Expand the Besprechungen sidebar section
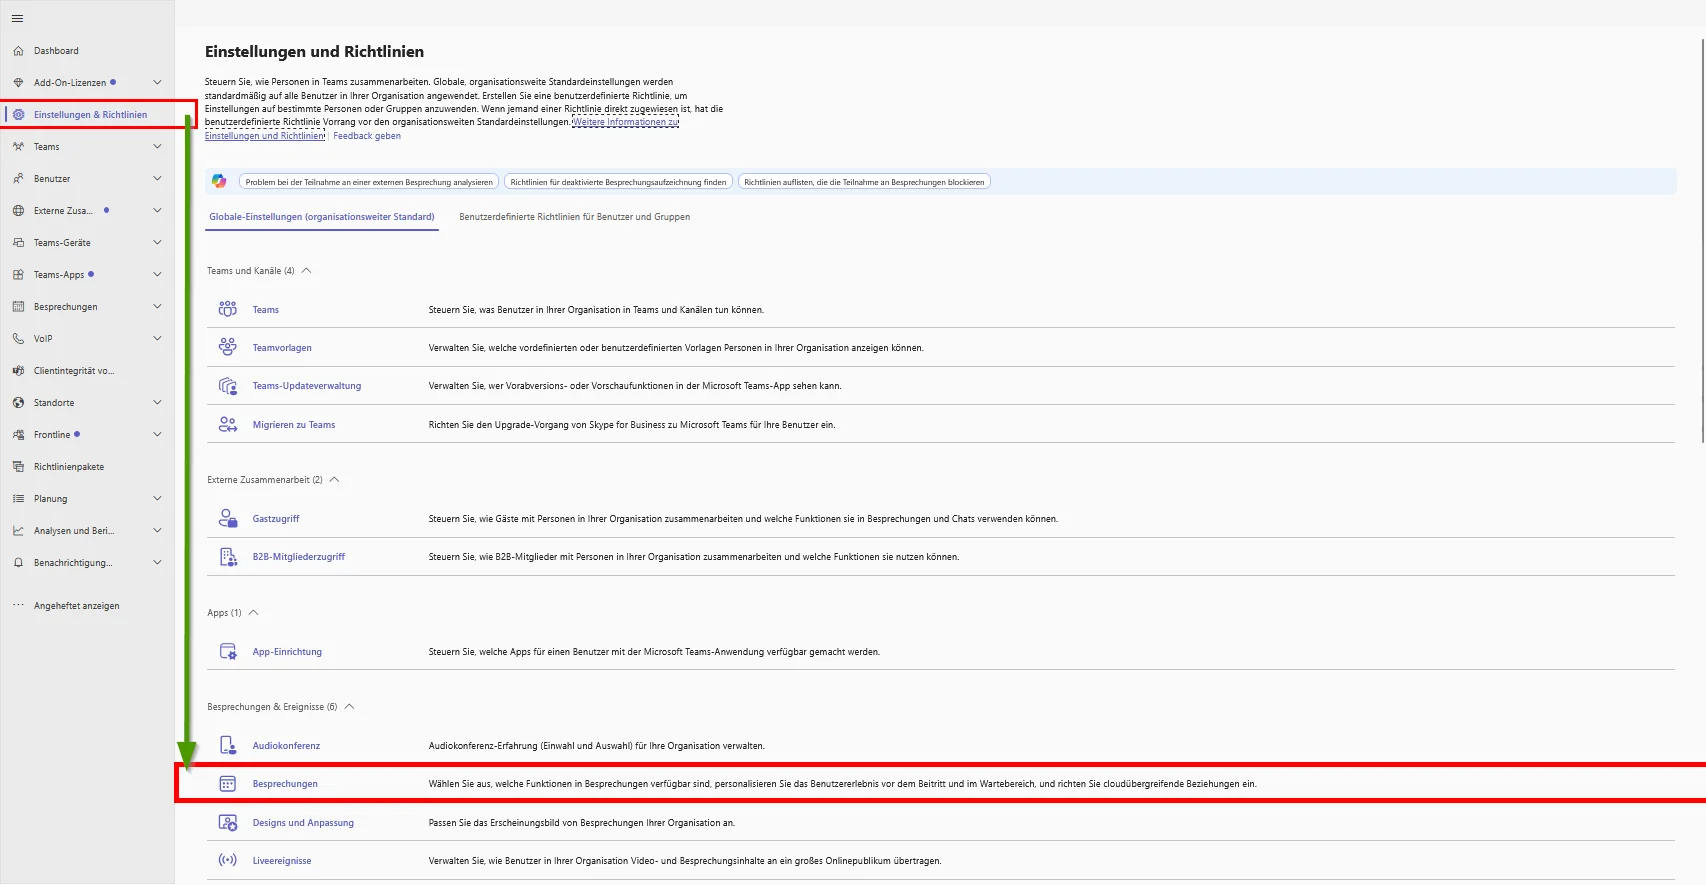Screen dimensions: 1706x885 click(x=157, y=306)
